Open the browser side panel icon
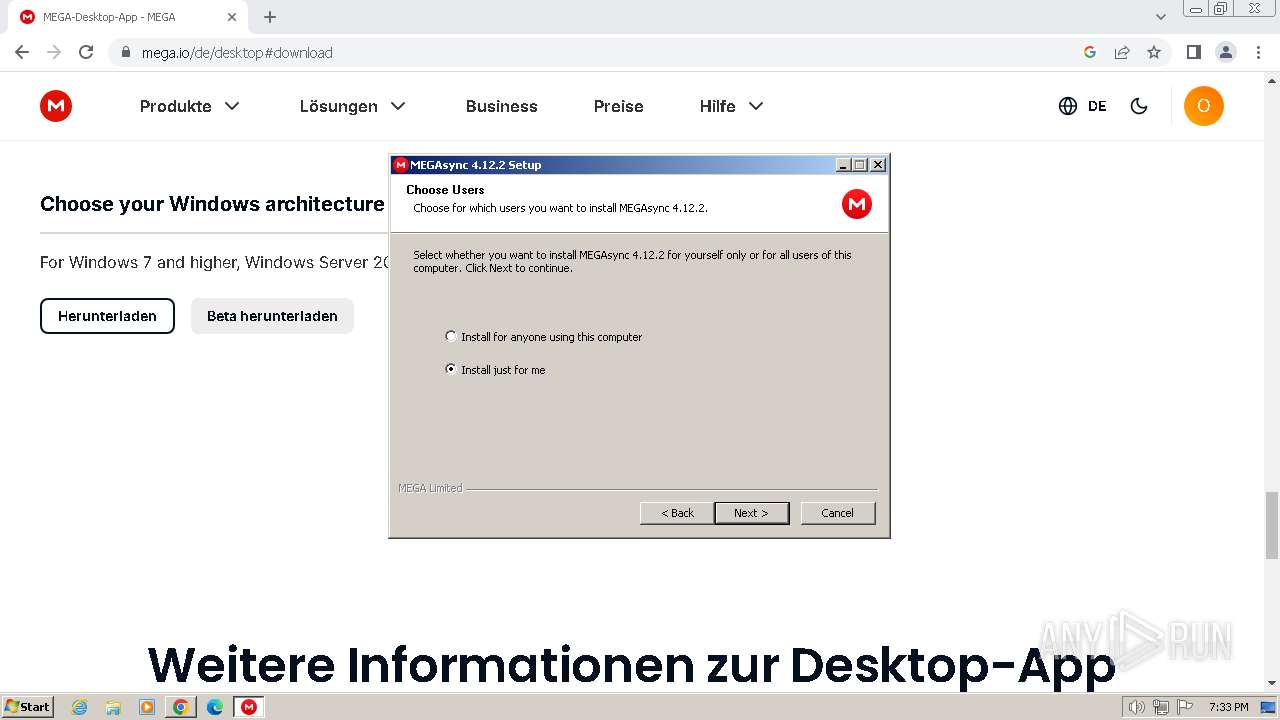Image resolution: width=1280 pixels, height=720 pixels. tap(1193, 52)
